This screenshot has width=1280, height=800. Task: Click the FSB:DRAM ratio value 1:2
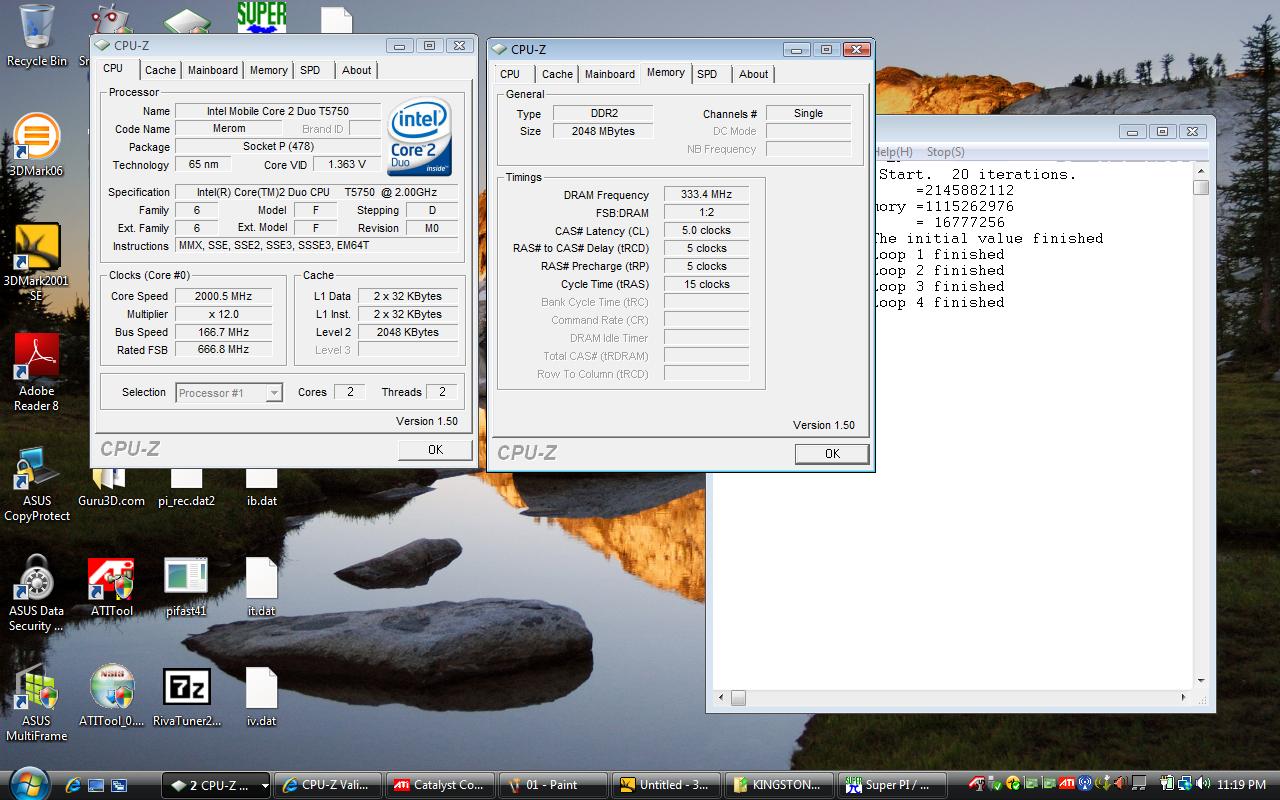pyautogui.click(x=706, y=213)
